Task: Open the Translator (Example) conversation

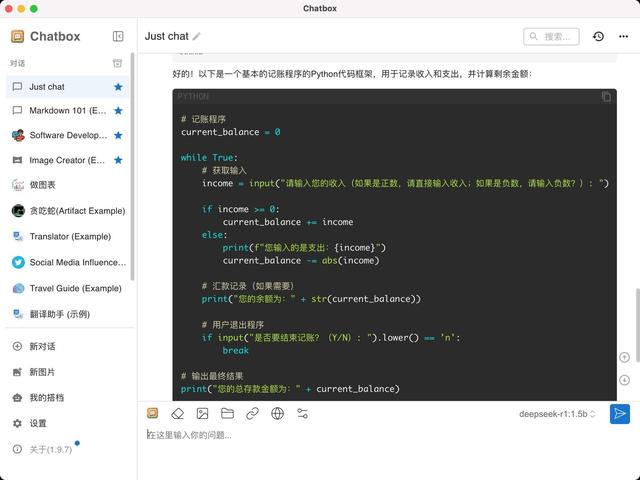Action: (x=68, y=237)
